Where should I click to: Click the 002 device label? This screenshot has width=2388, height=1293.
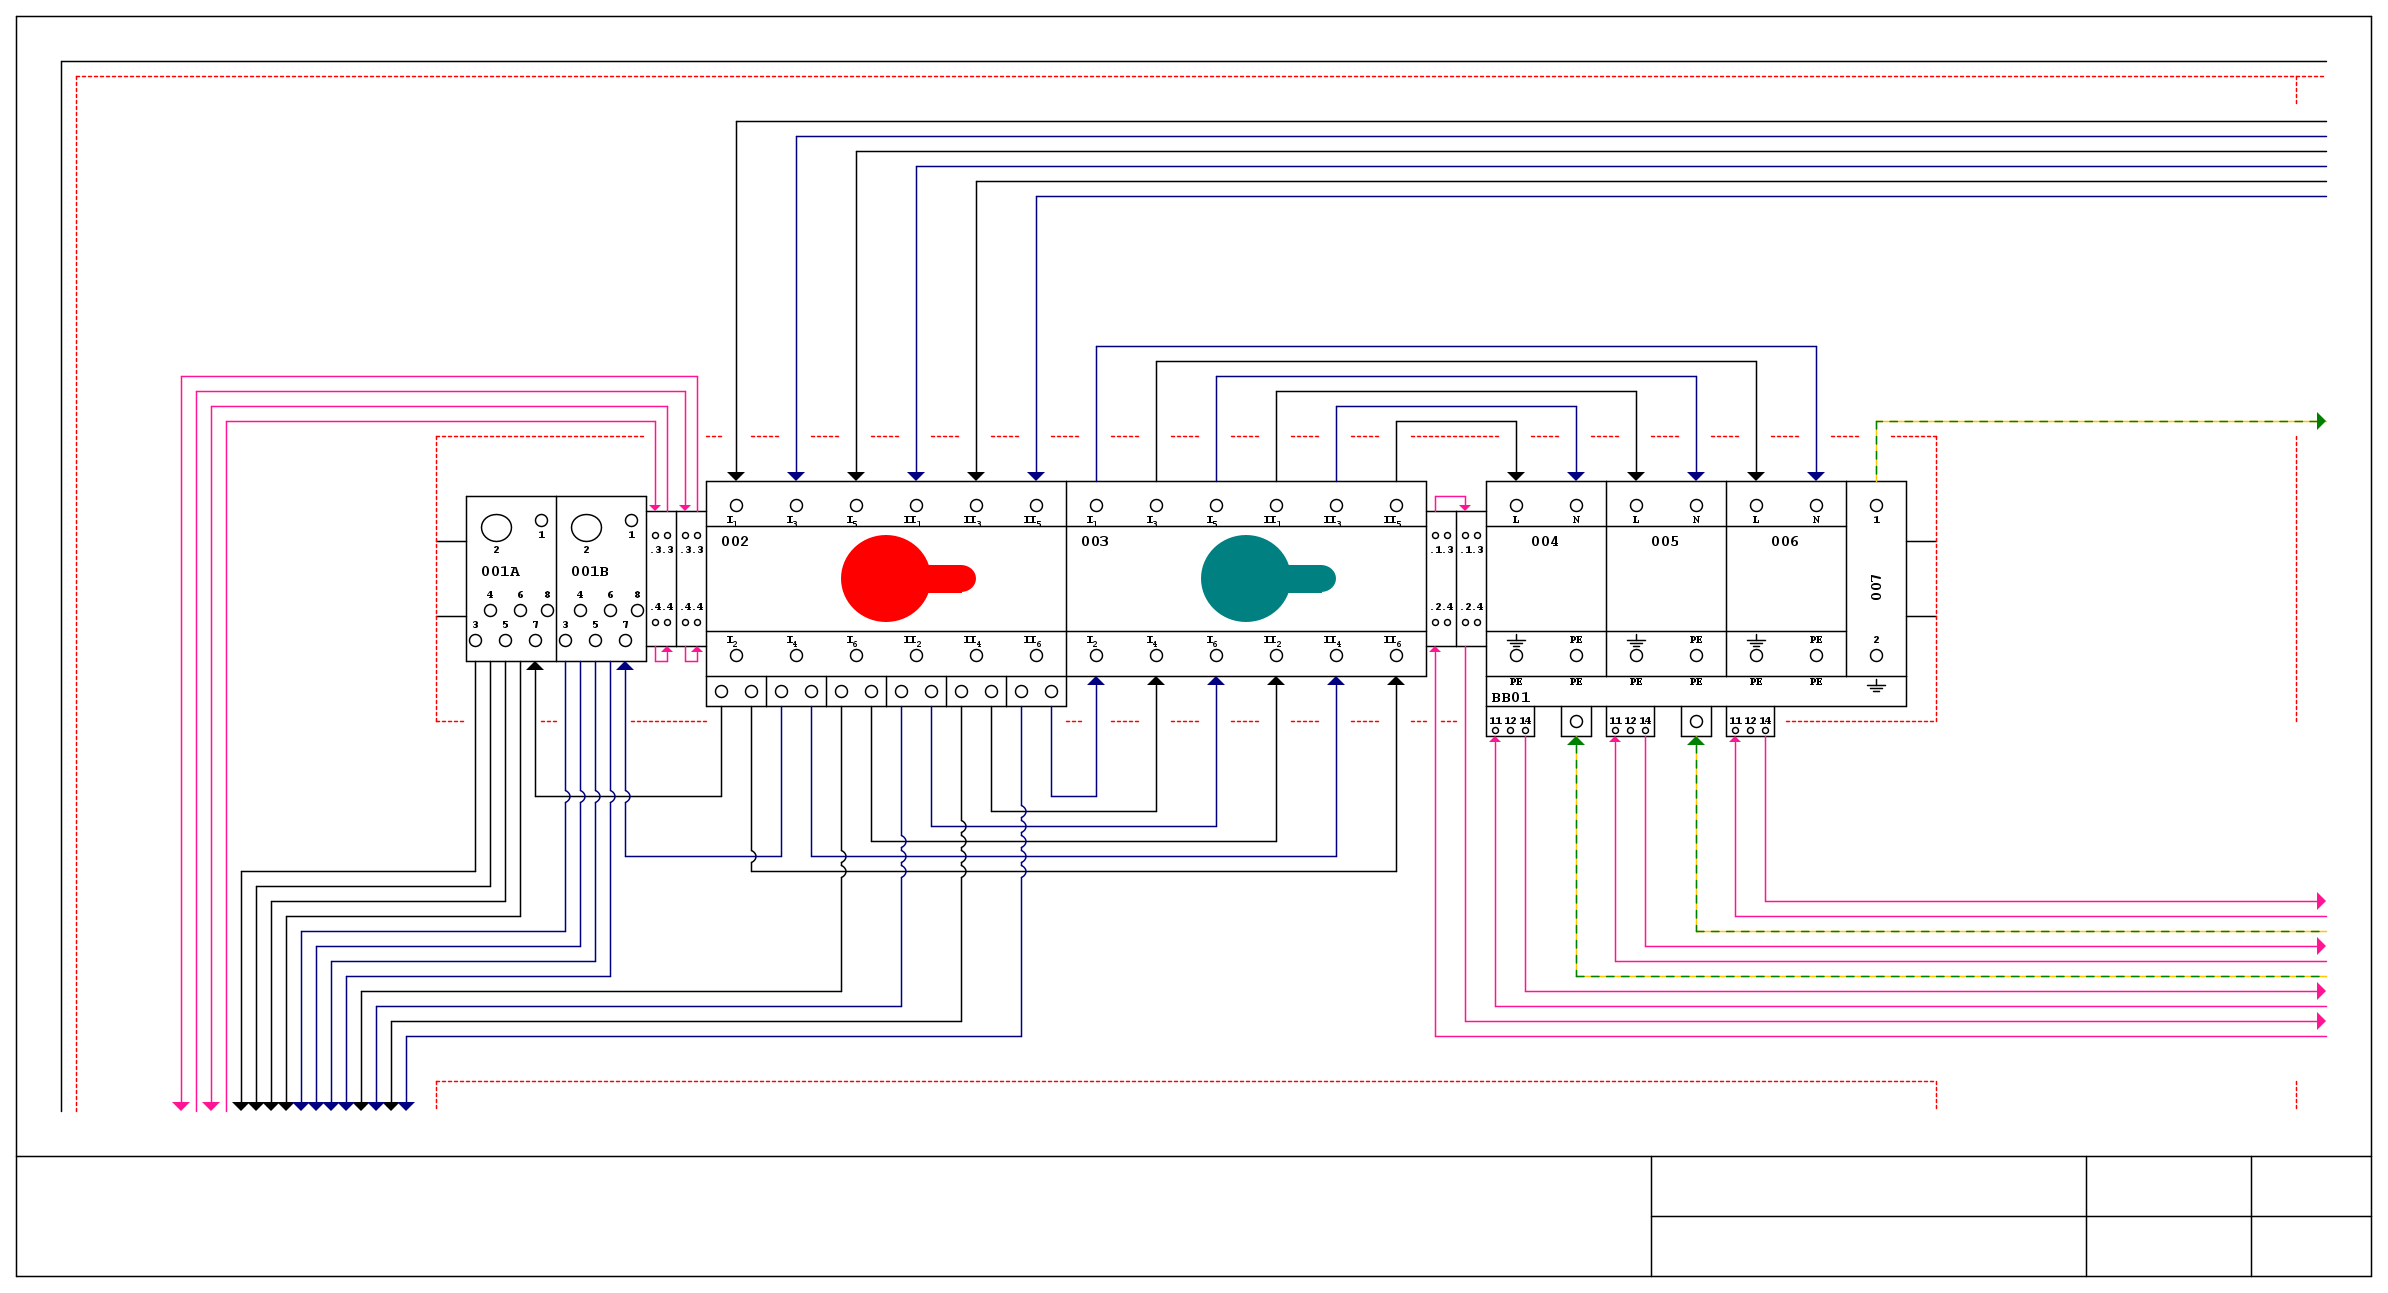coord(735,541)
